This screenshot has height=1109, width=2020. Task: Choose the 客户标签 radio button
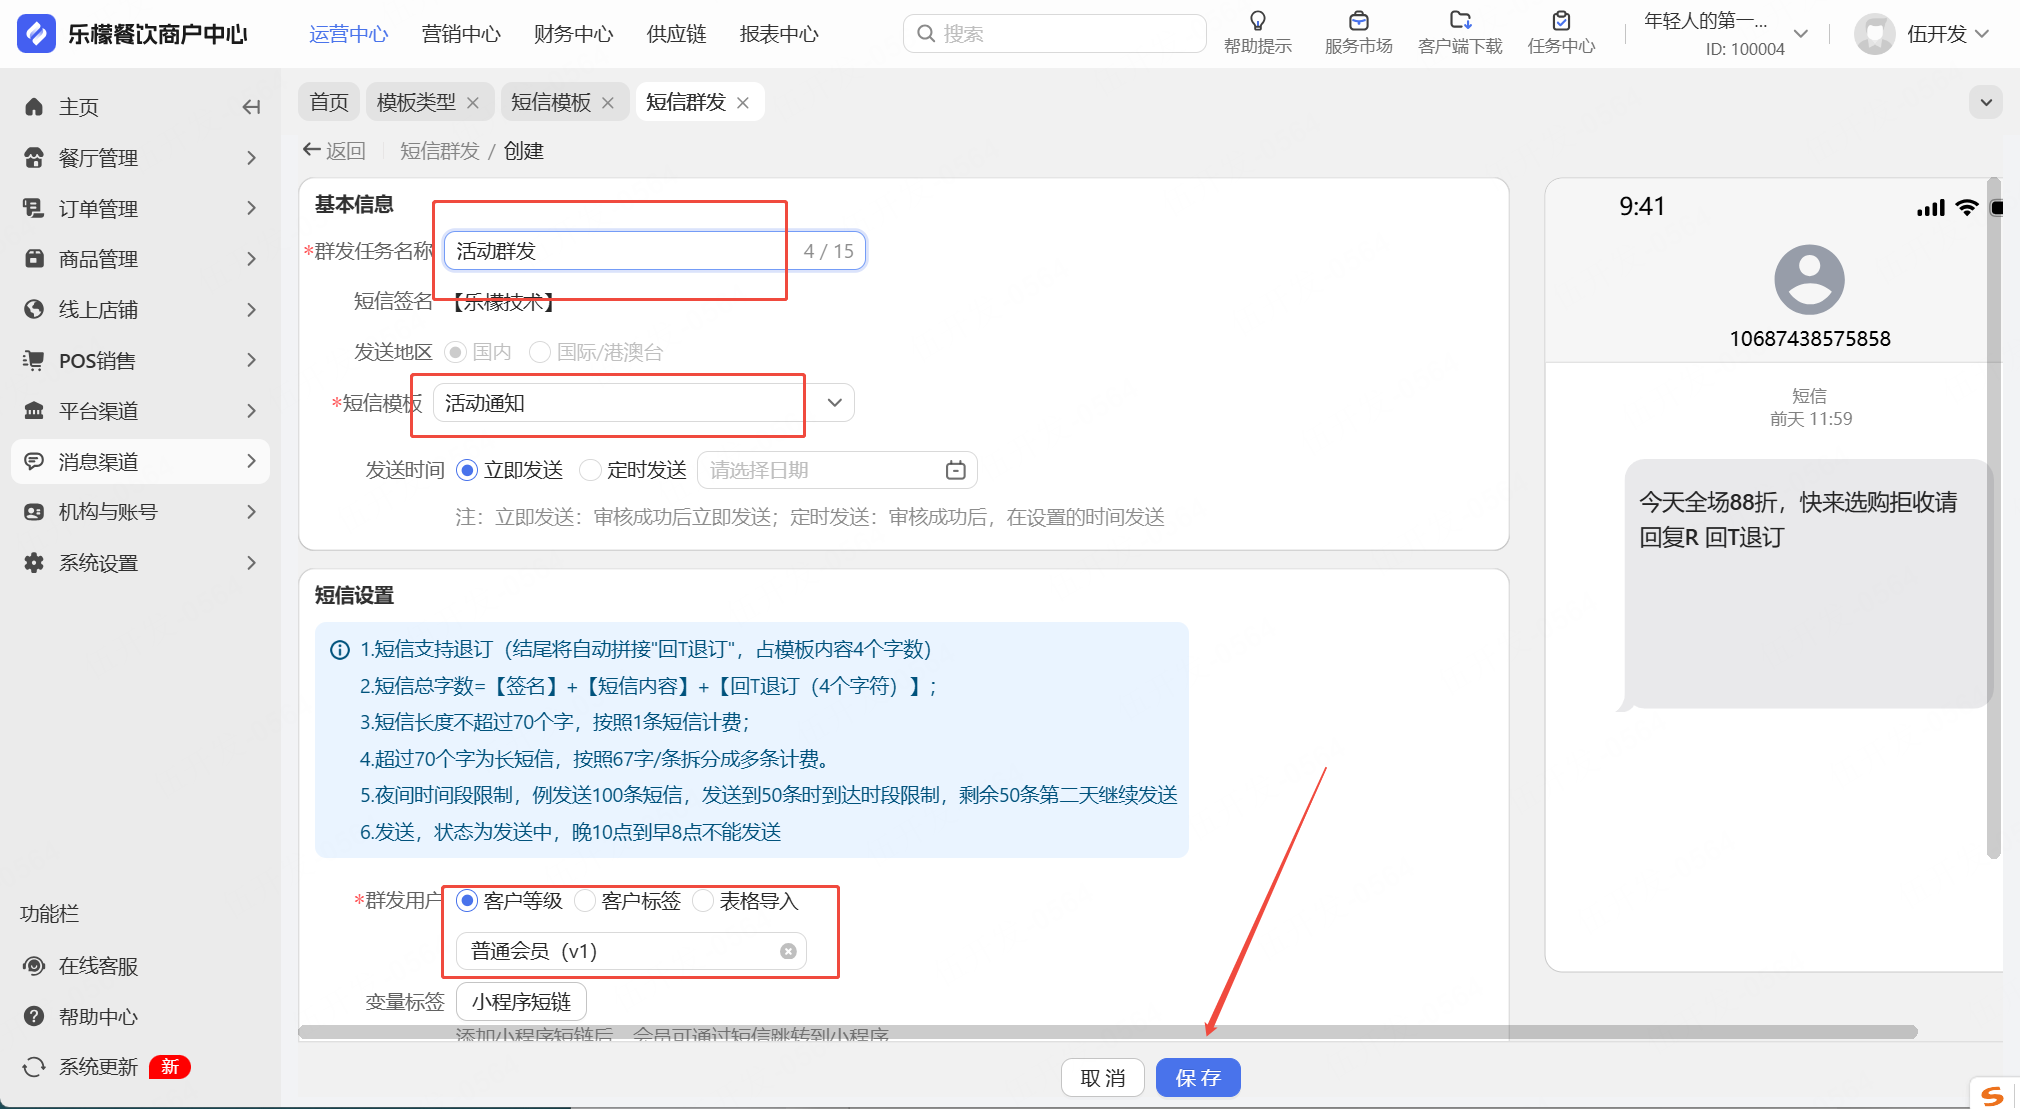[585, 901]
